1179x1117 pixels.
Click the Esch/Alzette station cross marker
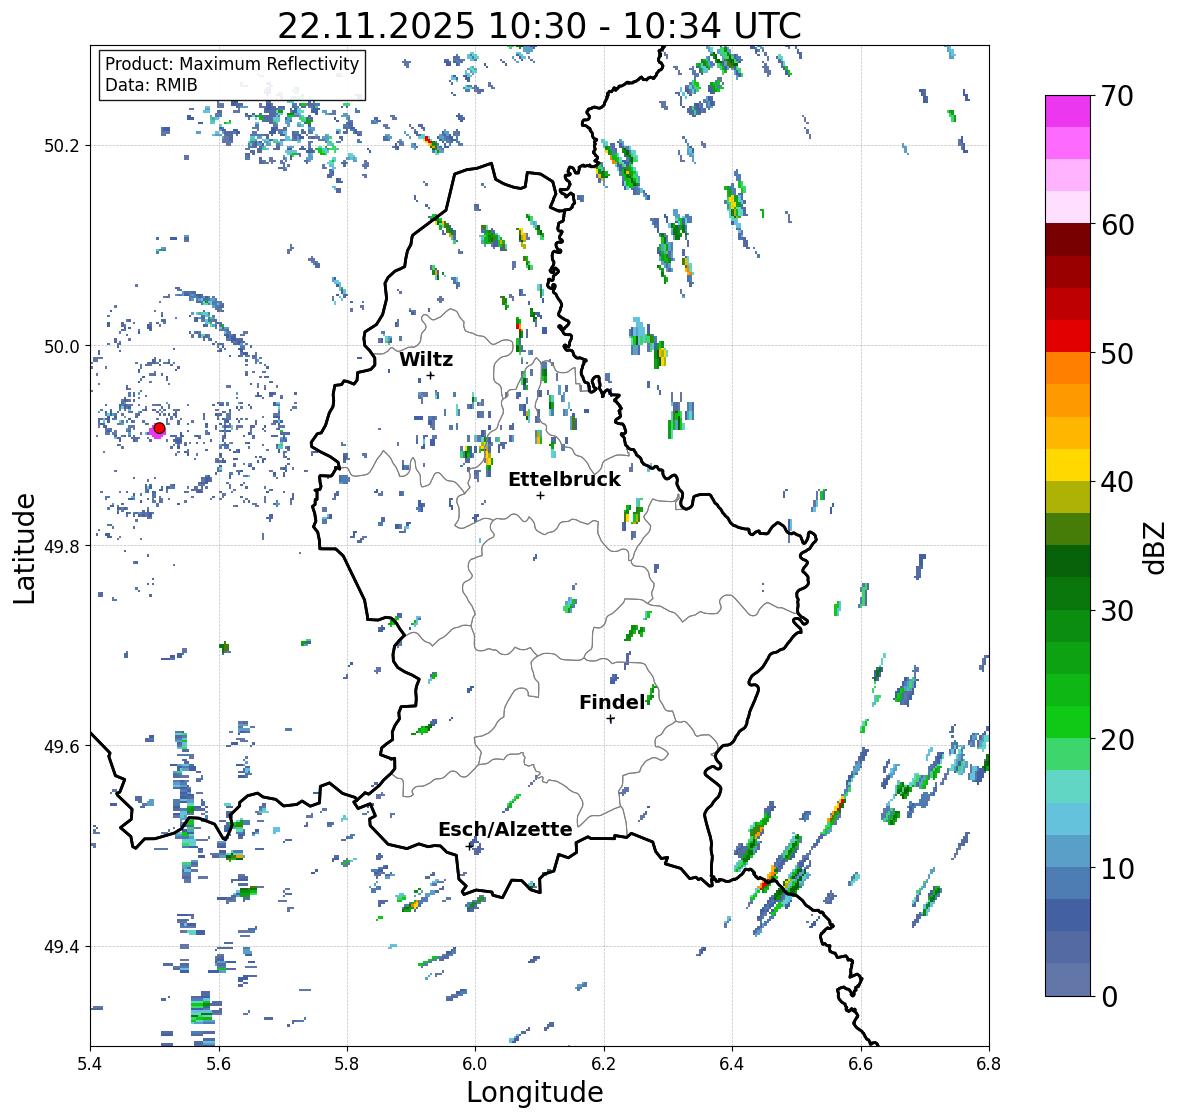470,846
